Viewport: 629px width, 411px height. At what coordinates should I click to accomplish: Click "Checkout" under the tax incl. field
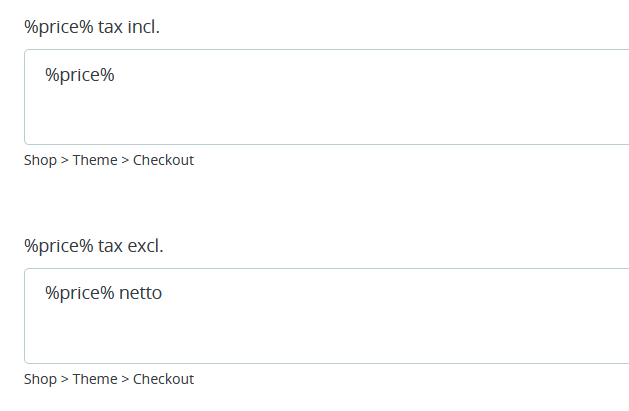163,160
